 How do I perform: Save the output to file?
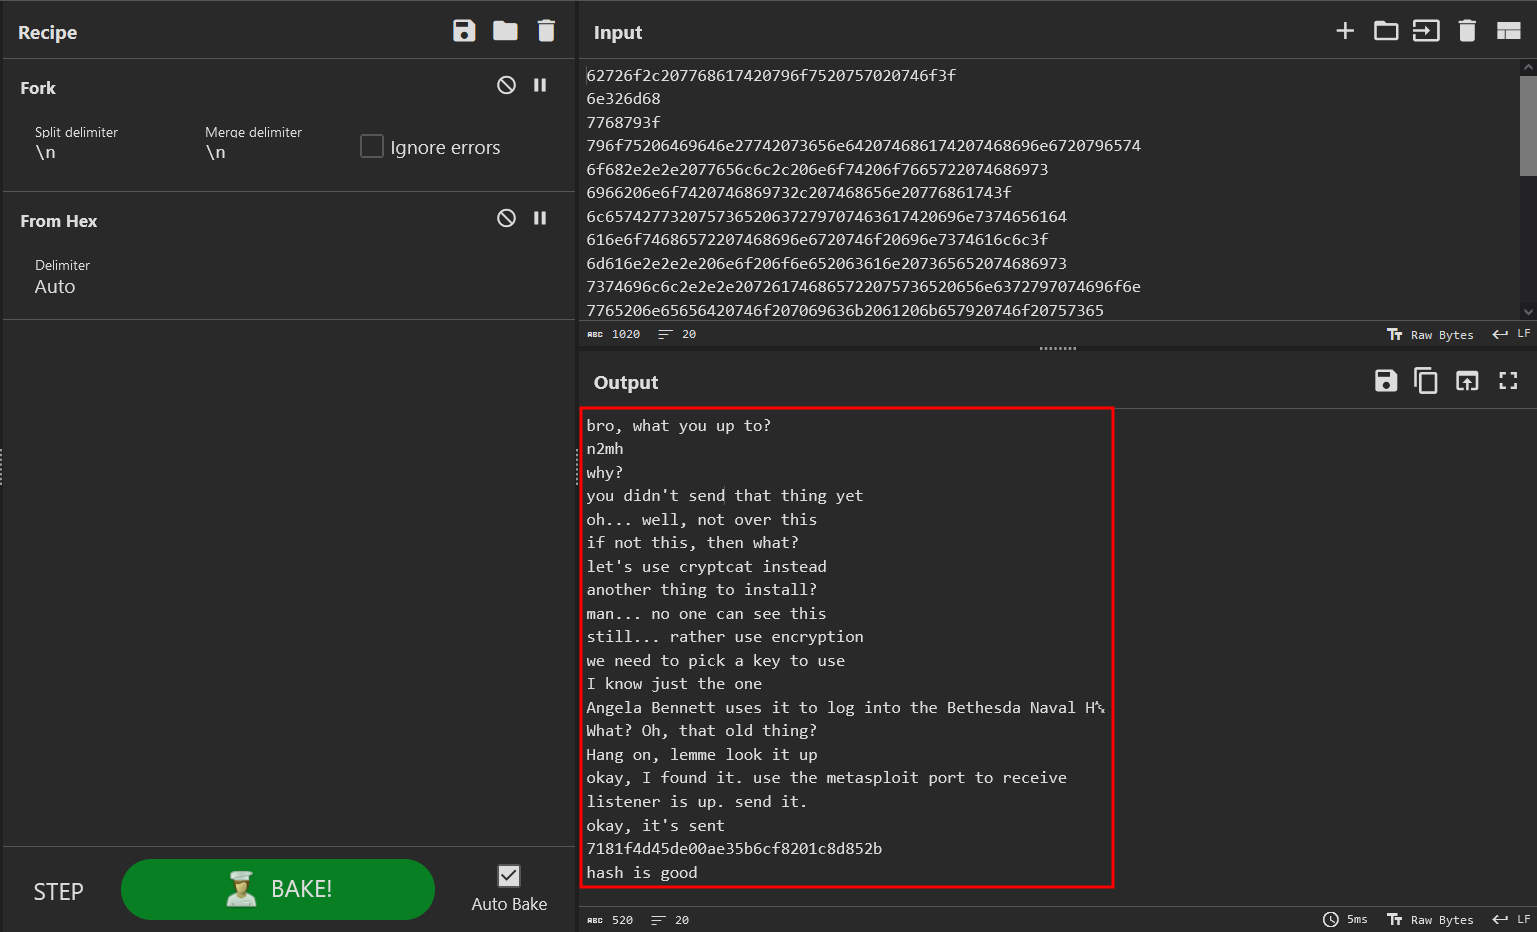[x=1386, y=381]
